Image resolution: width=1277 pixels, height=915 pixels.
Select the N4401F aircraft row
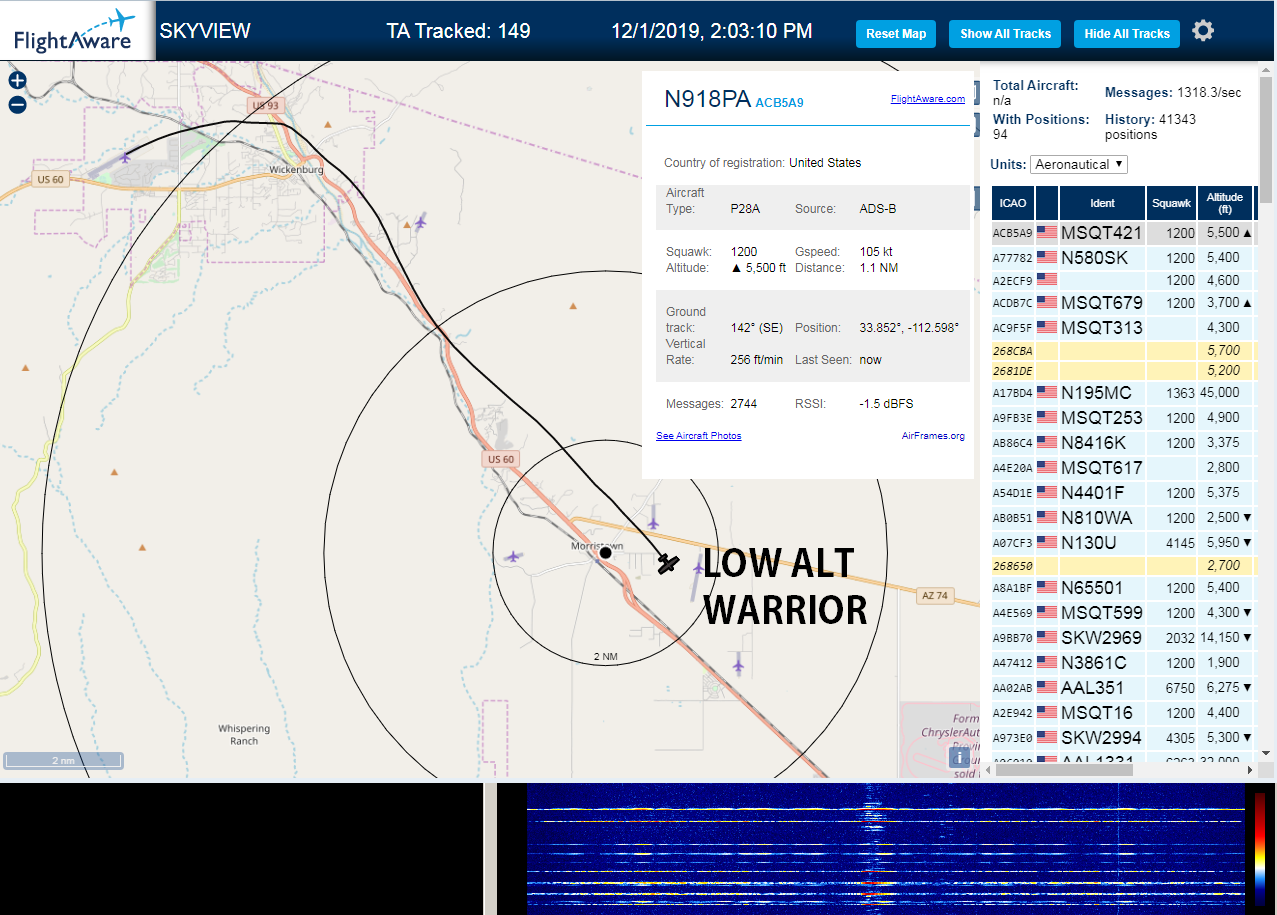pyautogui.click(x=1123, y=493)
